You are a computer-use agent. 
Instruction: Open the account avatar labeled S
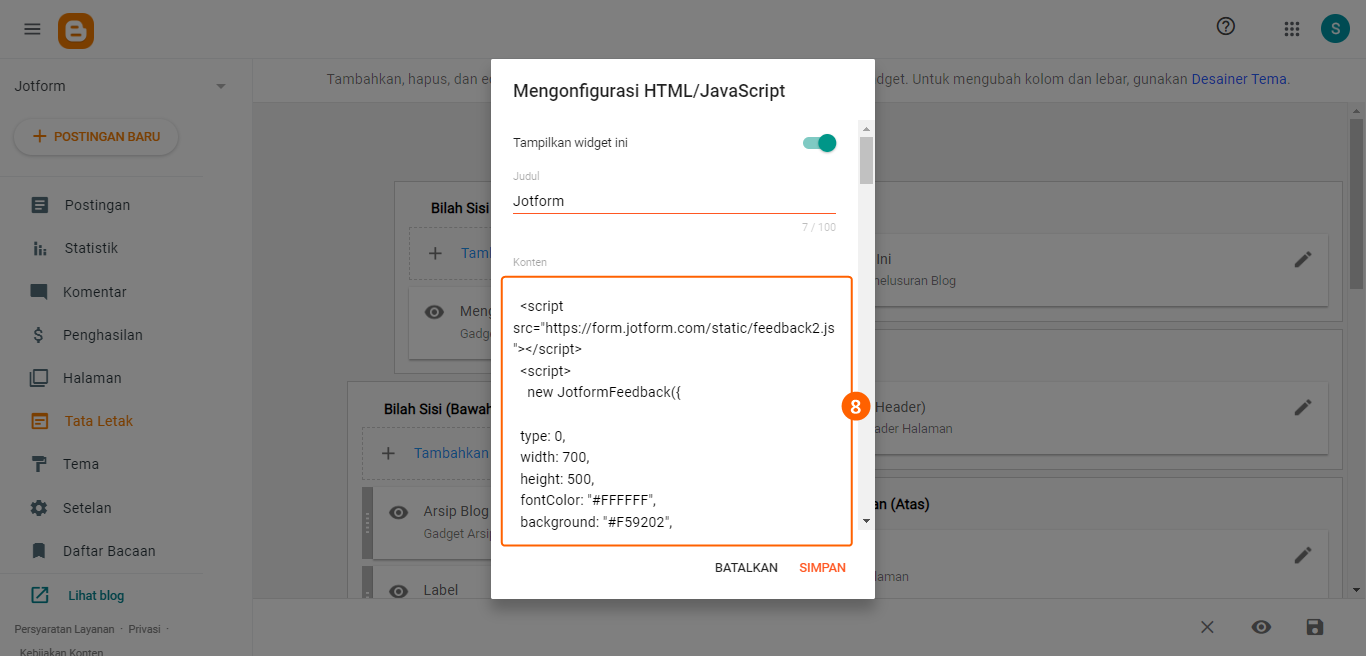click(1335, 28)
